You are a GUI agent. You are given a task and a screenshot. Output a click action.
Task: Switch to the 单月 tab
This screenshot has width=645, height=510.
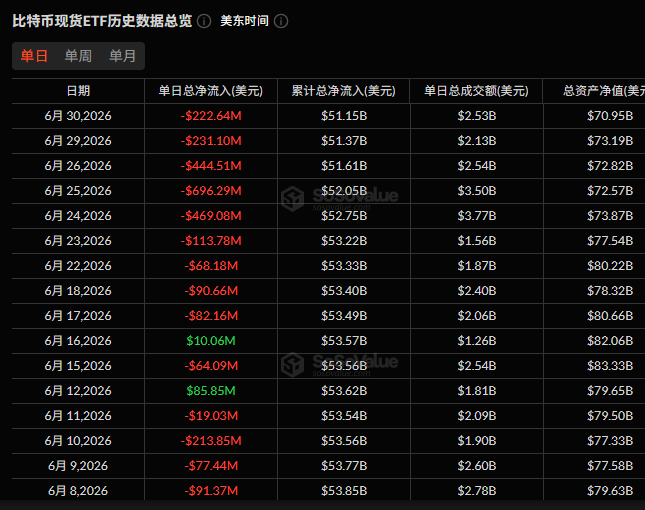click(x=122, y=56)
